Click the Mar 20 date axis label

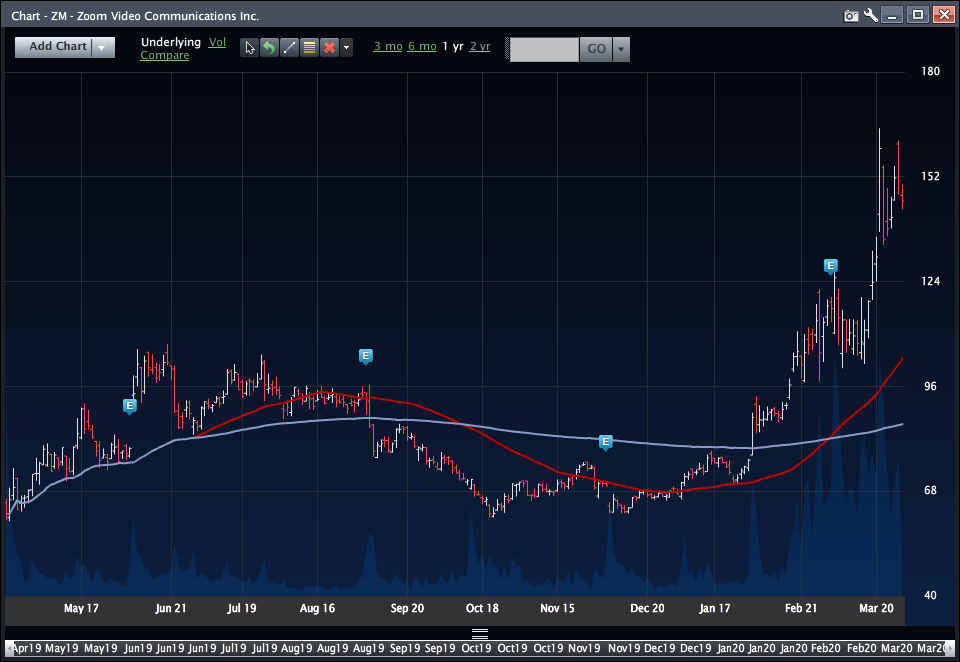click(x=876, y=608)
